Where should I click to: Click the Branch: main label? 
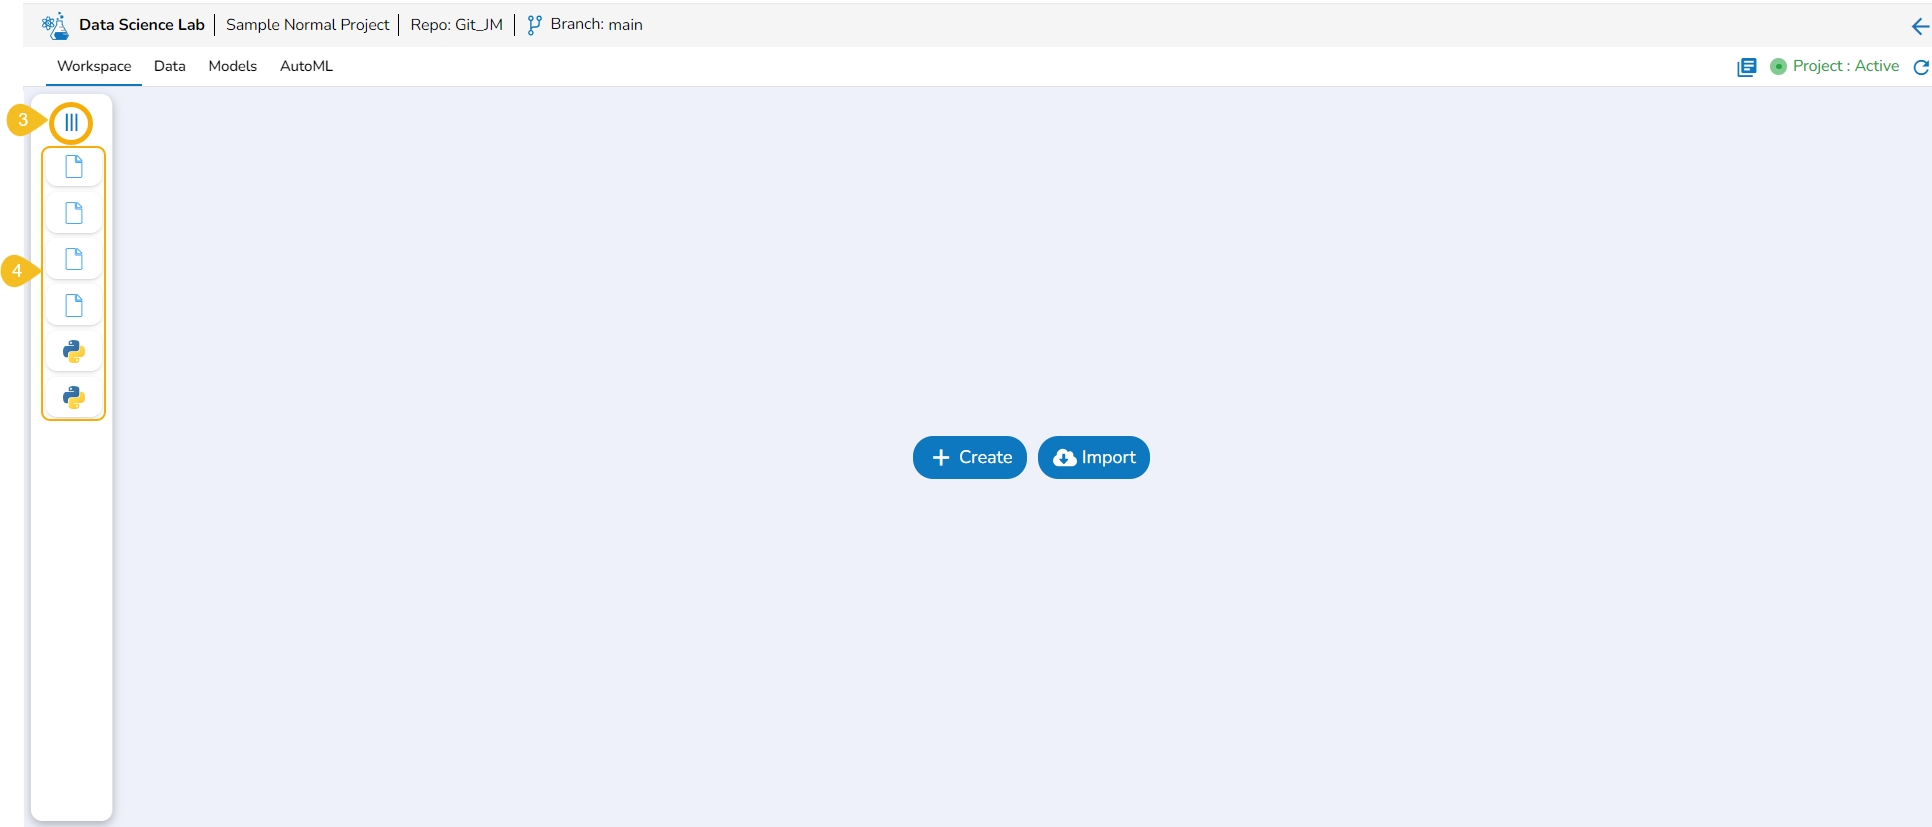596,25
